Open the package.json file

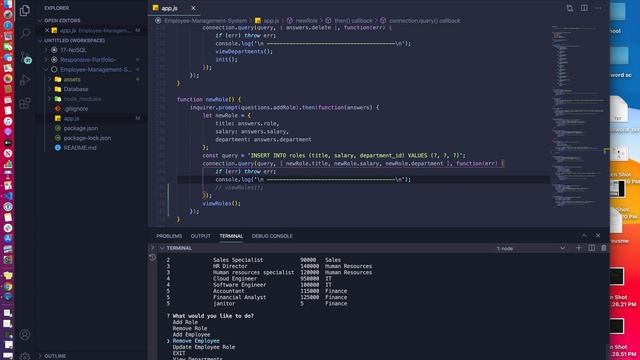coord(81,128)
